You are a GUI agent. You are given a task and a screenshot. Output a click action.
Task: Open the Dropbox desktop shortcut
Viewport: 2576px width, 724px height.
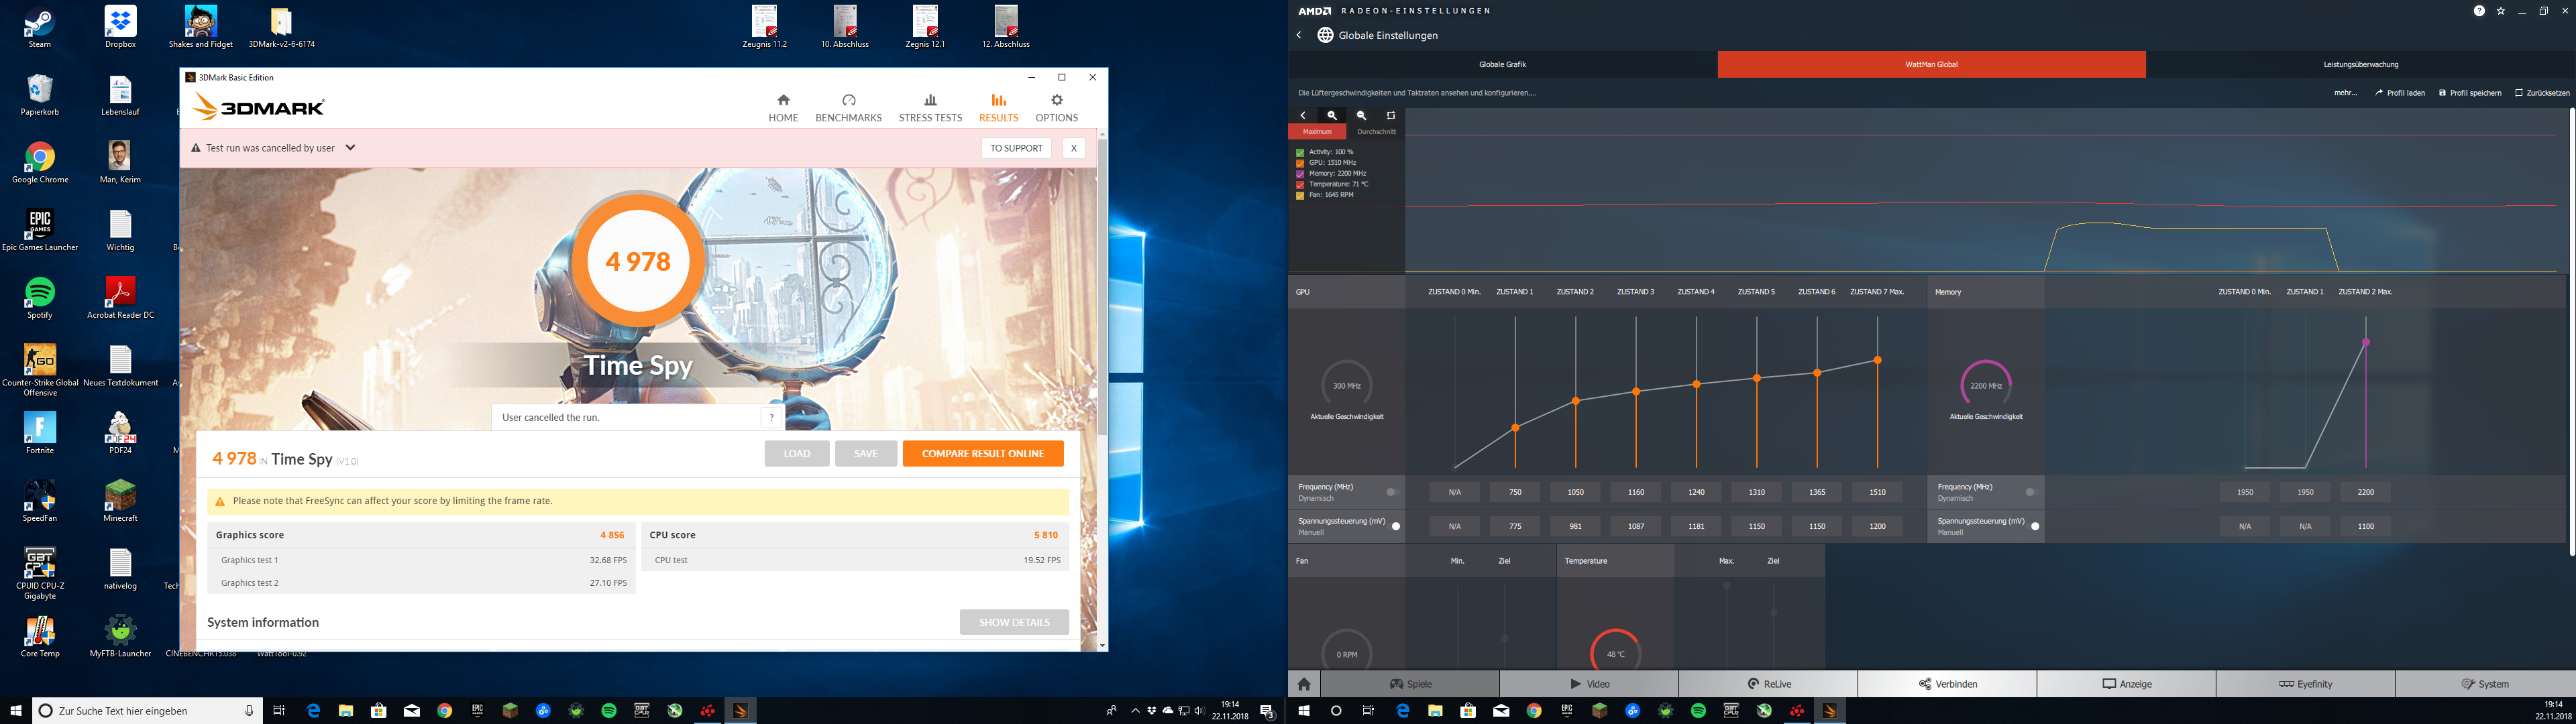(x=120, y=27)
